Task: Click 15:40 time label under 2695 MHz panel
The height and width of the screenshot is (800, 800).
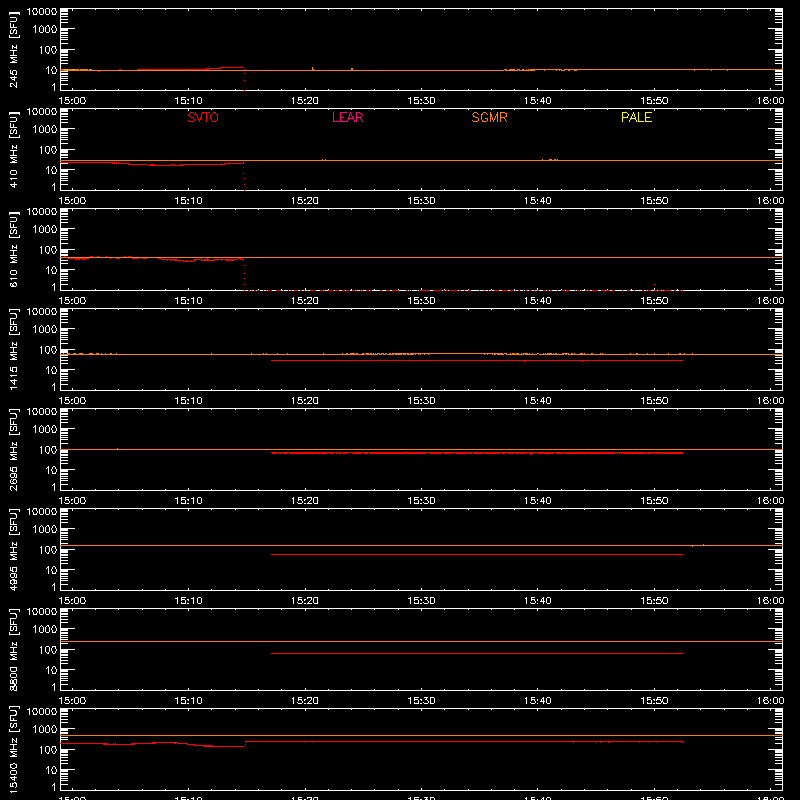Action: click(537, 501)
